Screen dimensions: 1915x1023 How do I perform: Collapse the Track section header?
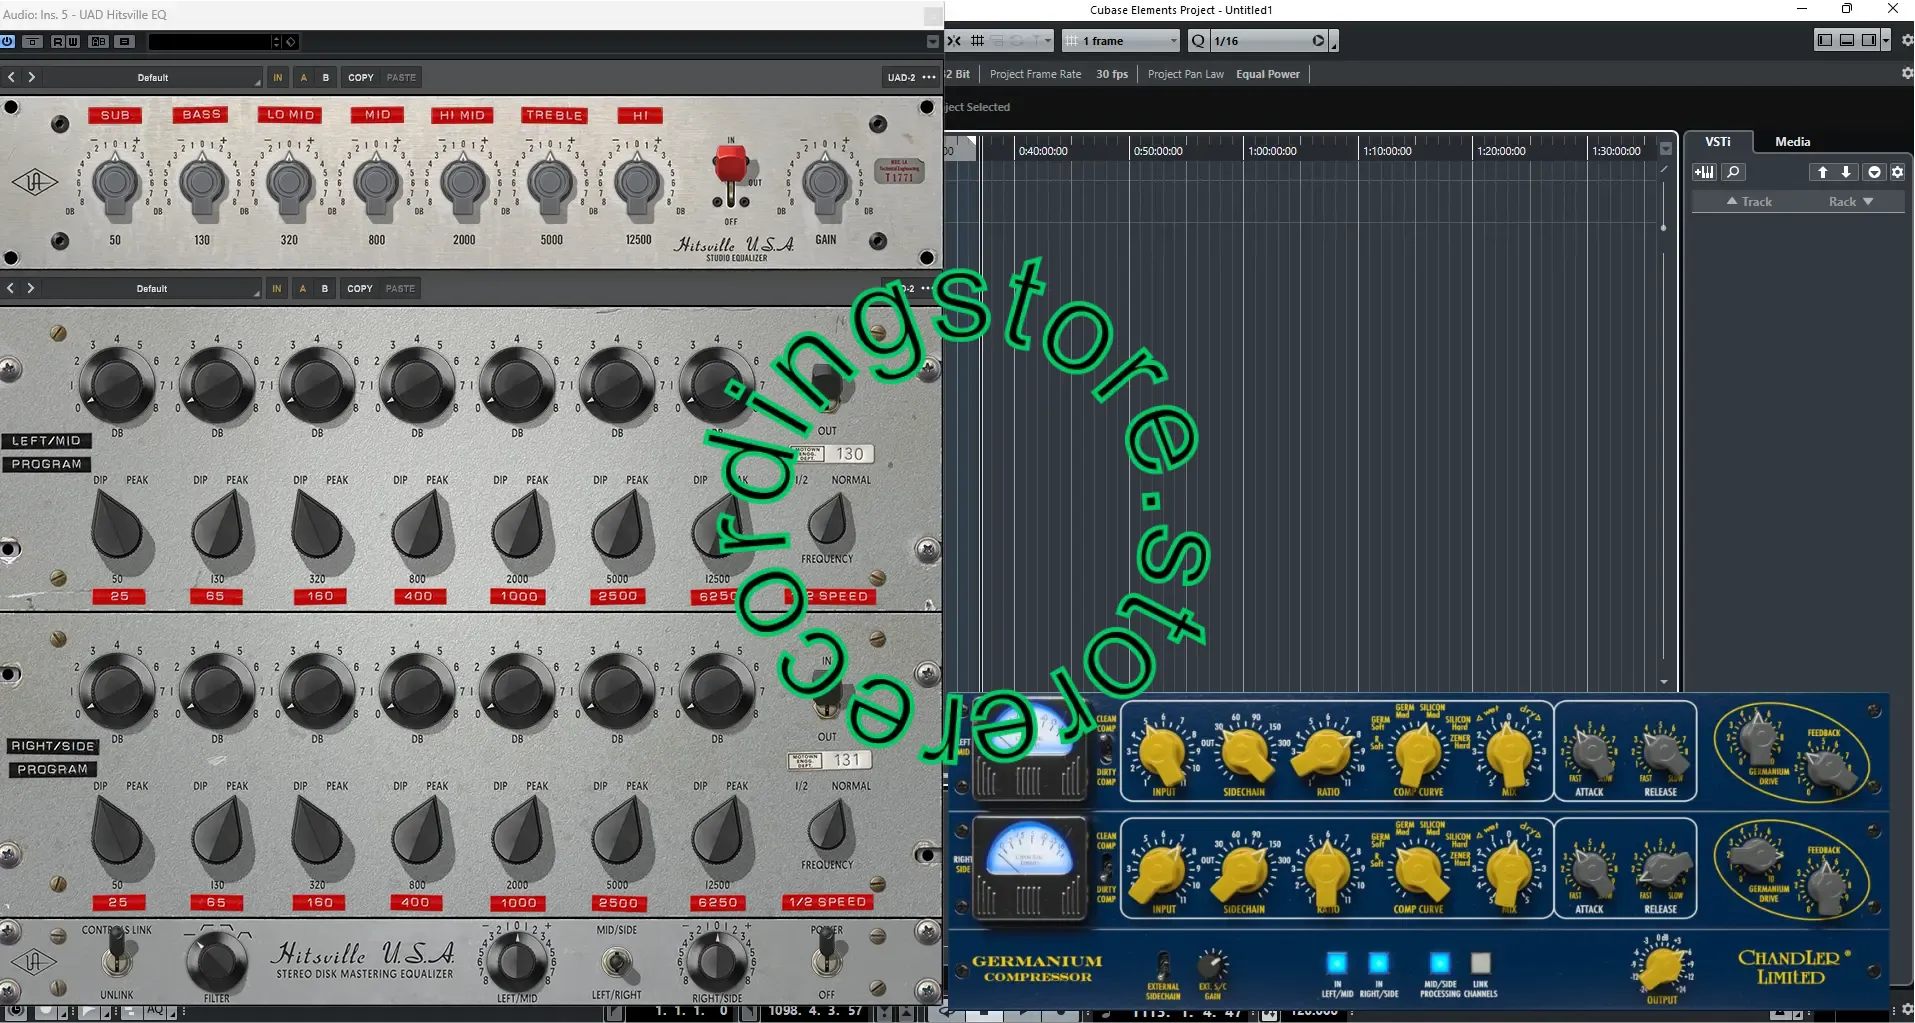tap(1749, 202)
